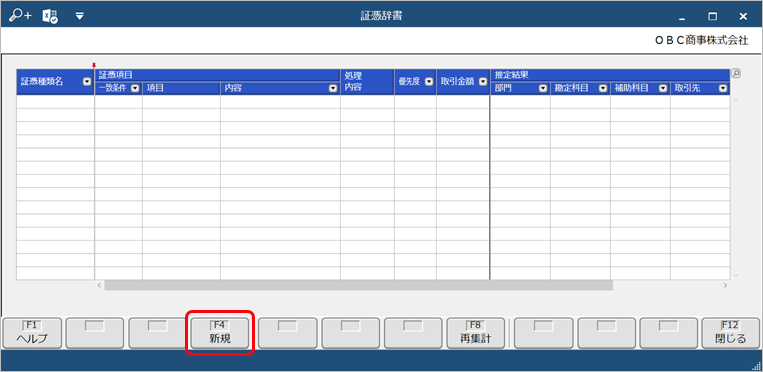Open the 証憑種類名 column filter dropdown
Image resolution: width=763 pixels, height=372 pixels.
(x=87, y=82)
